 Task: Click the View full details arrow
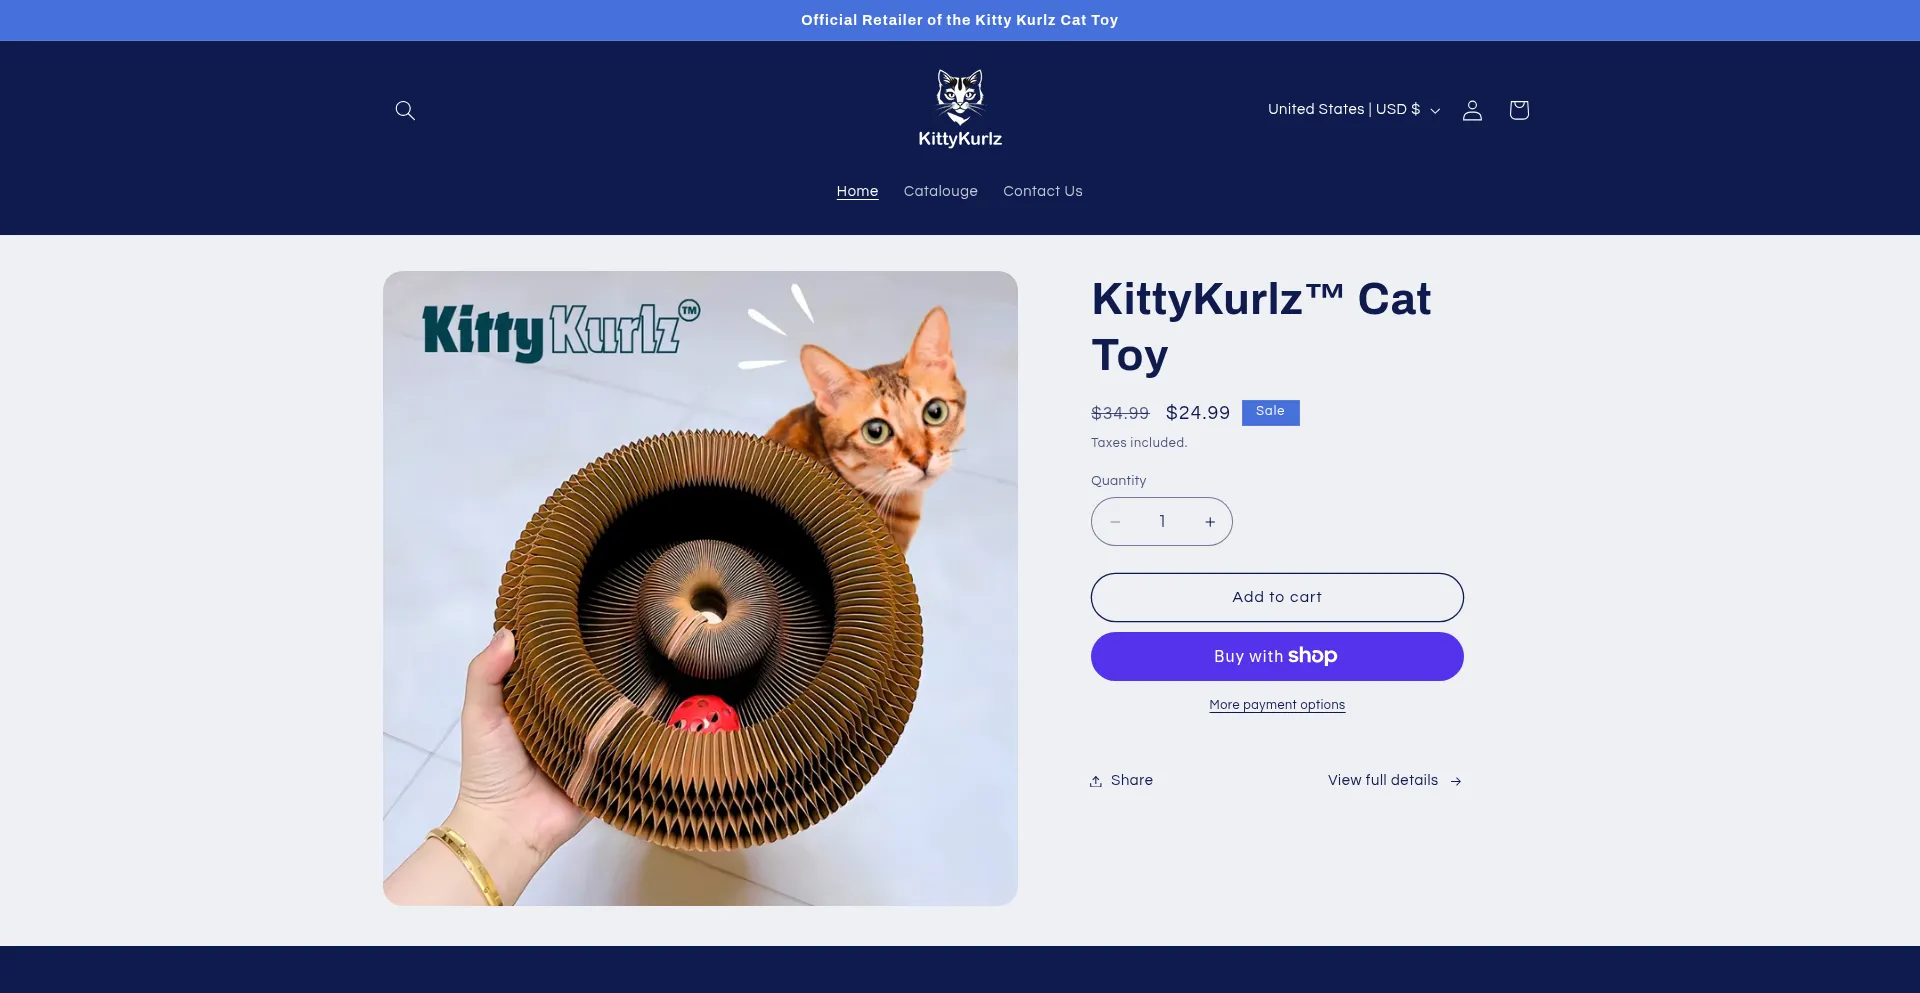click(1456, 781)
